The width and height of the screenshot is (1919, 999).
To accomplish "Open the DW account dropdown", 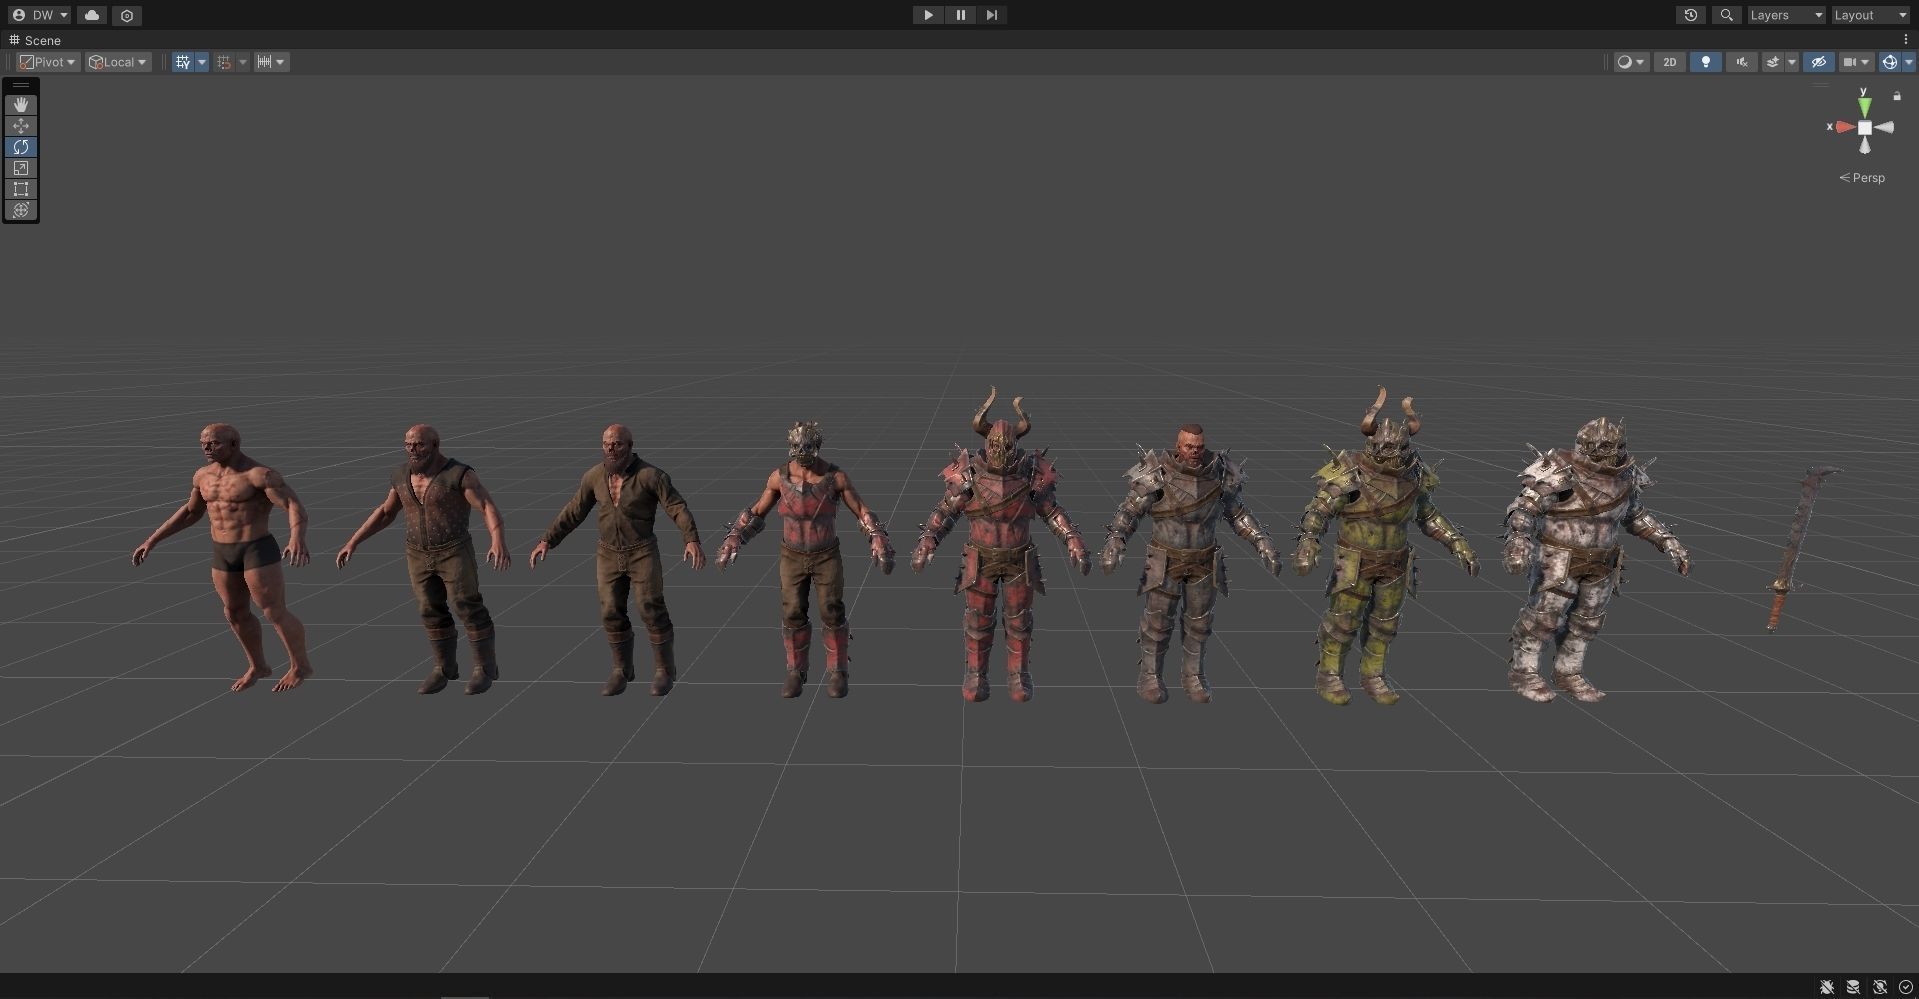I will (40, 15).
